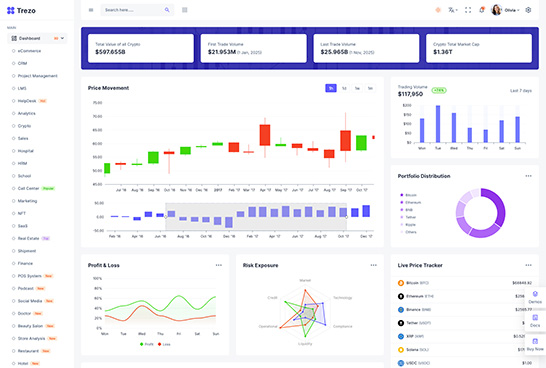Open Docs floating button

[535, 321]
